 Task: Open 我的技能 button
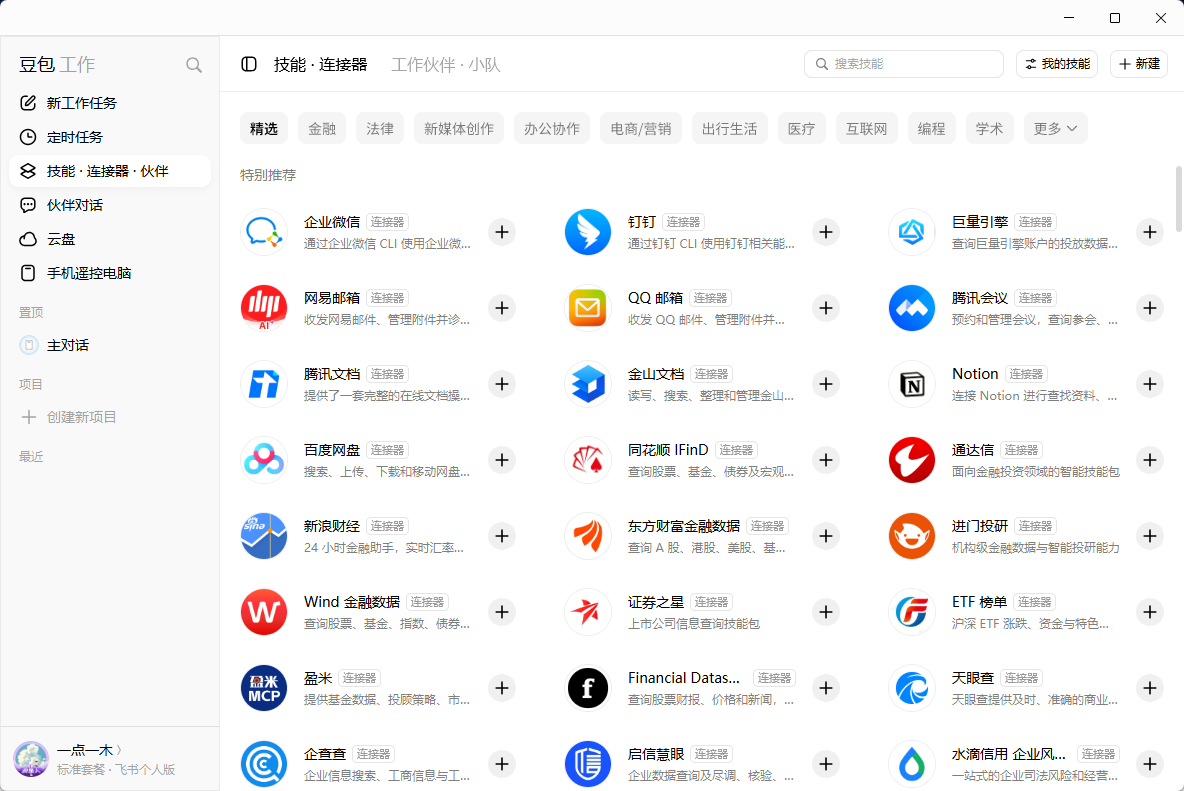click(x=1057, y=64)
